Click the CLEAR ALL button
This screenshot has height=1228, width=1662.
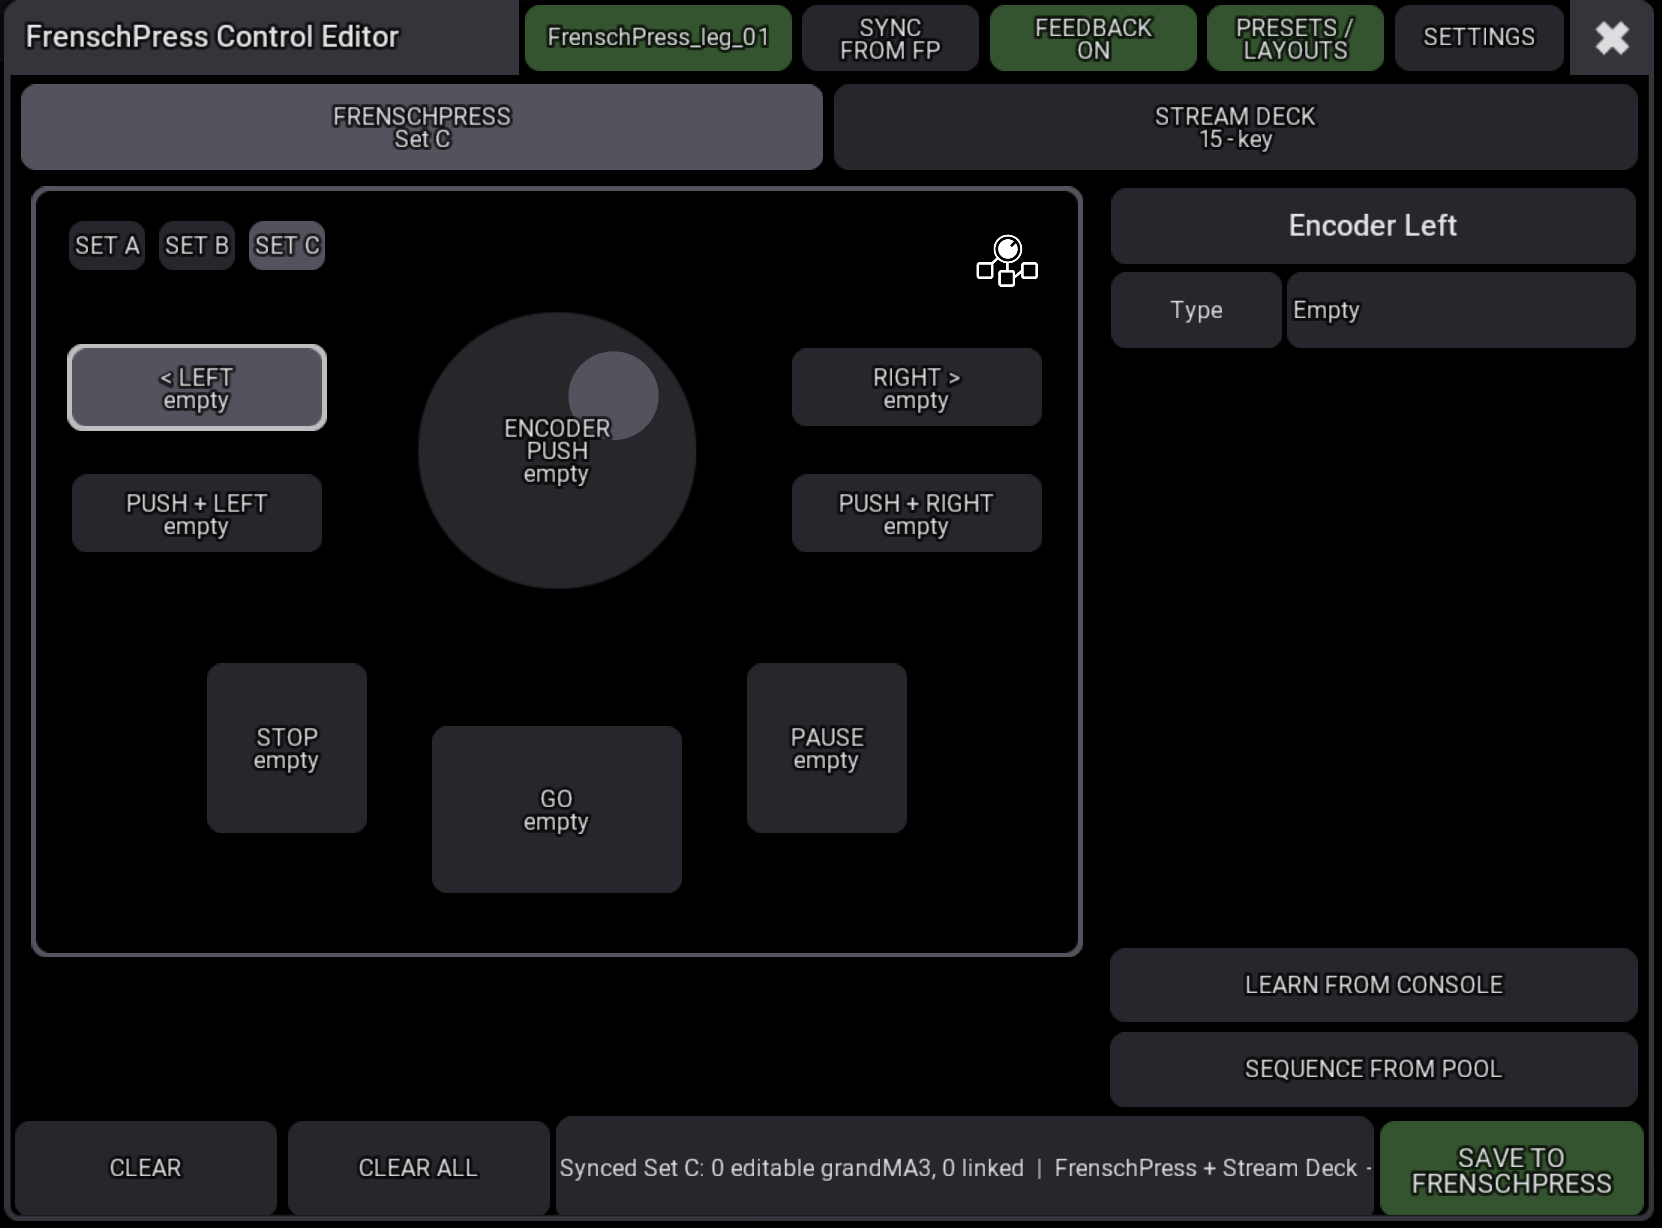419,1168
